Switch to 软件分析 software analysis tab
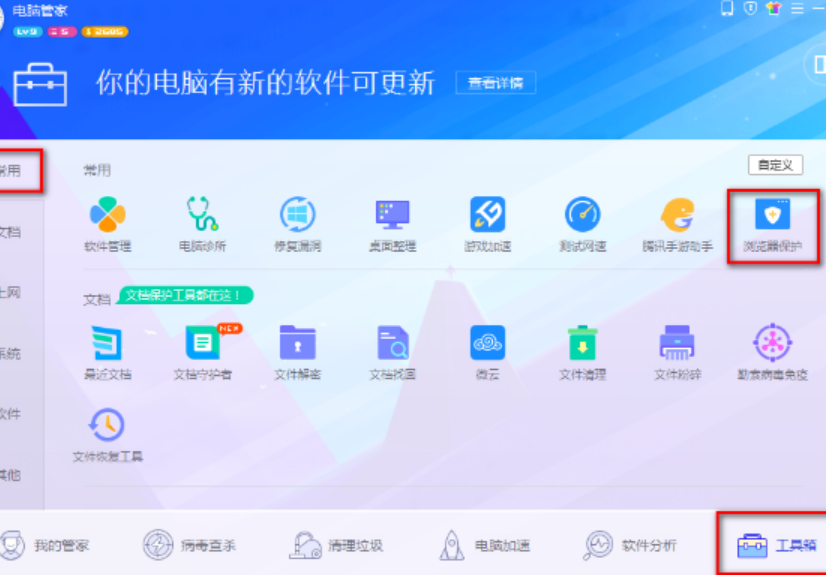The width and height of the screenshot is (826, 575). 630,545
